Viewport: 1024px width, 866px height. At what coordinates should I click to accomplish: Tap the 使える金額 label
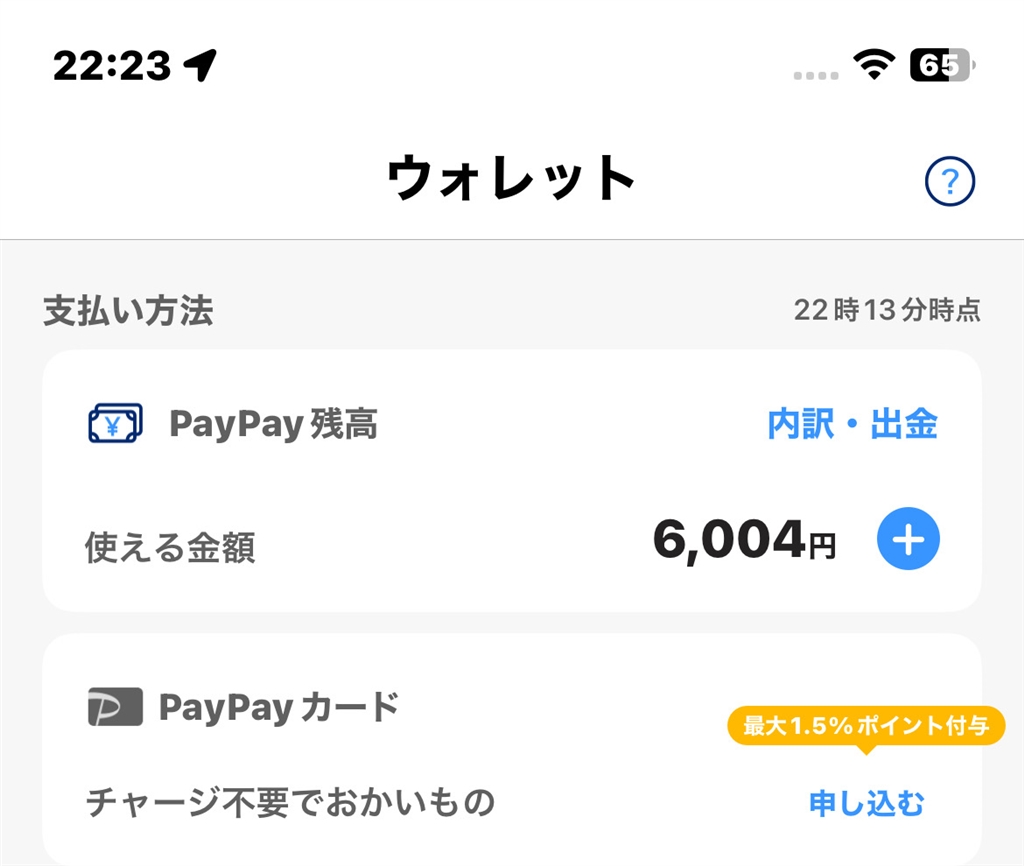click(170, 548)
